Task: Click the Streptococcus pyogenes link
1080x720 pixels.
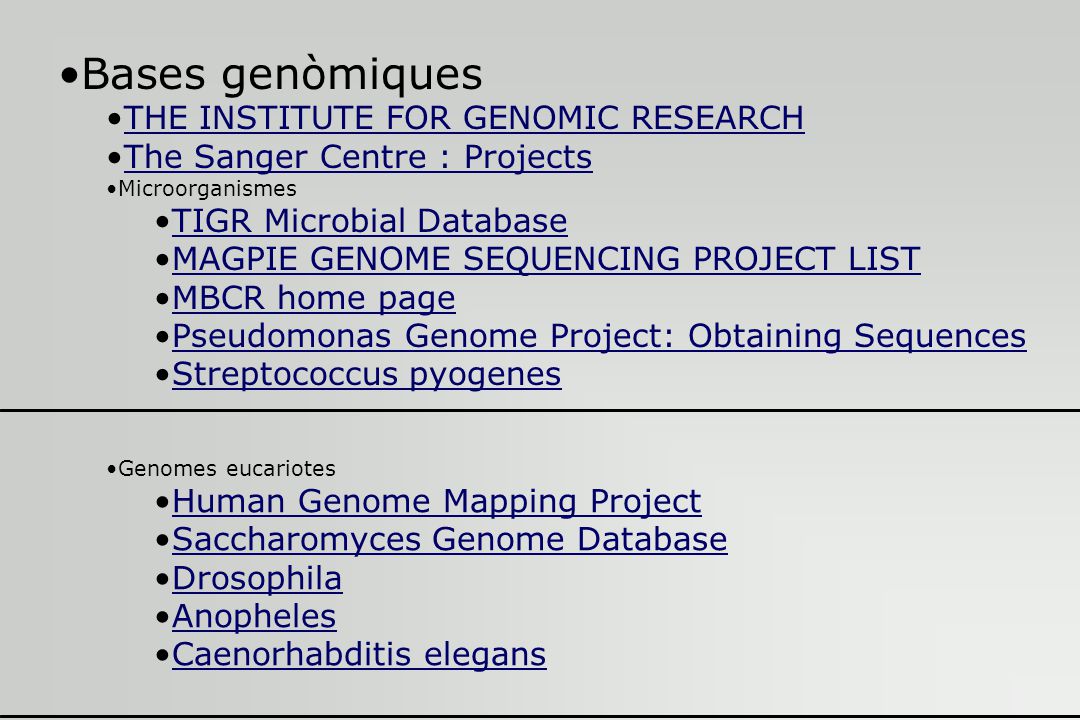Action: click(x=366, y=375)
